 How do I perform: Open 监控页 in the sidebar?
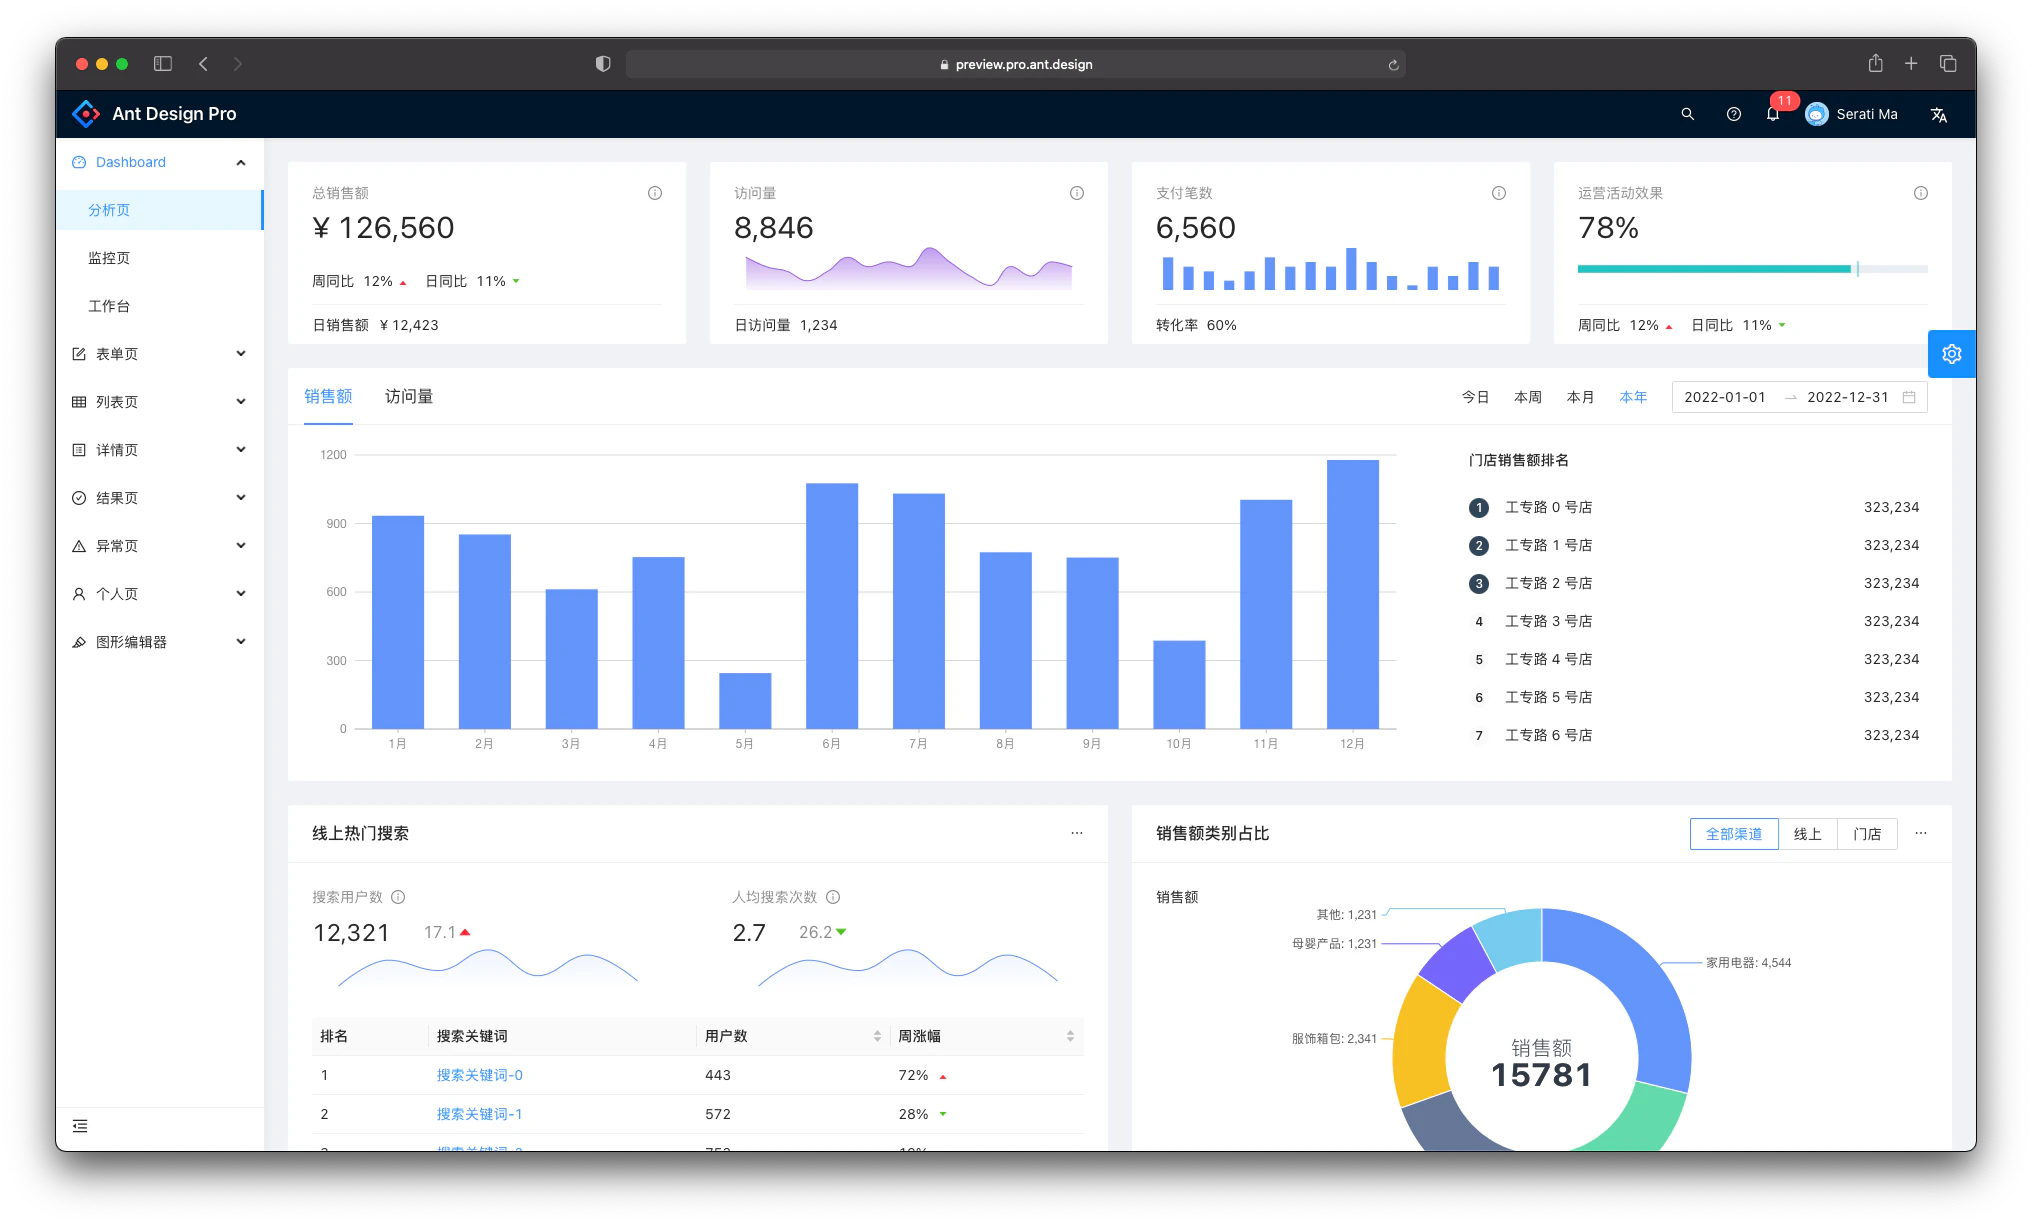[x=109, y=258]
